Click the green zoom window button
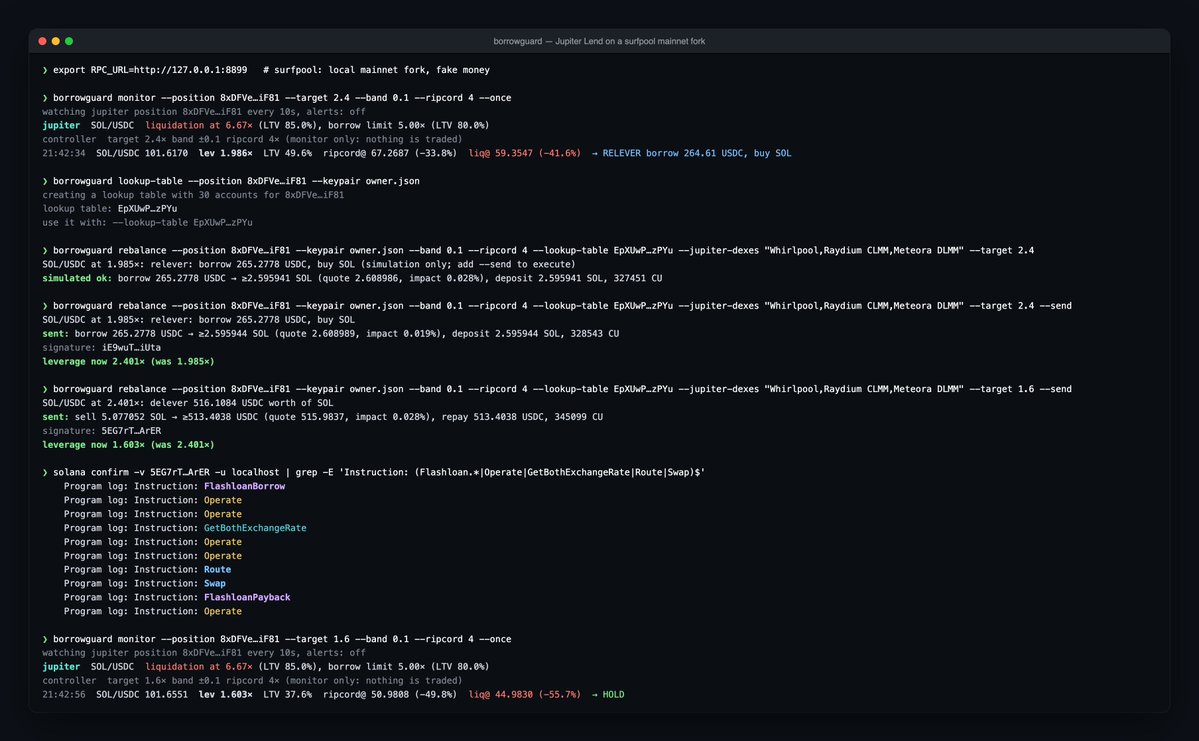 [69, 41]
